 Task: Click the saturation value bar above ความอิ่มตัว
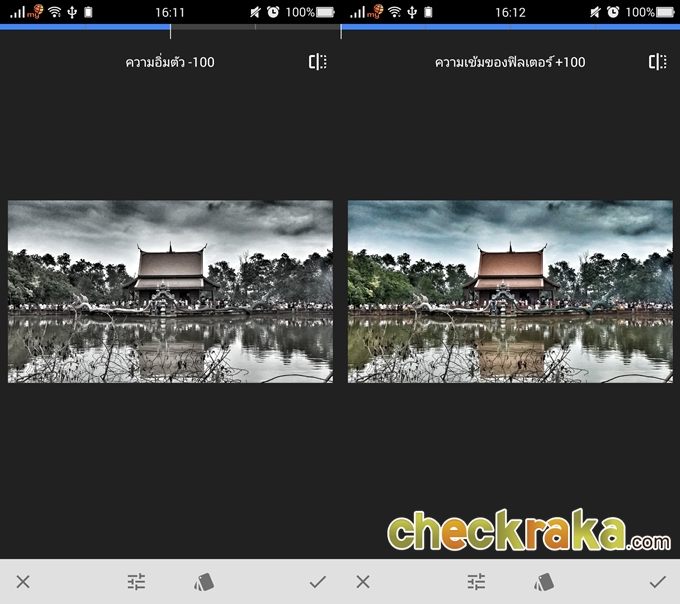coord(170,27)
